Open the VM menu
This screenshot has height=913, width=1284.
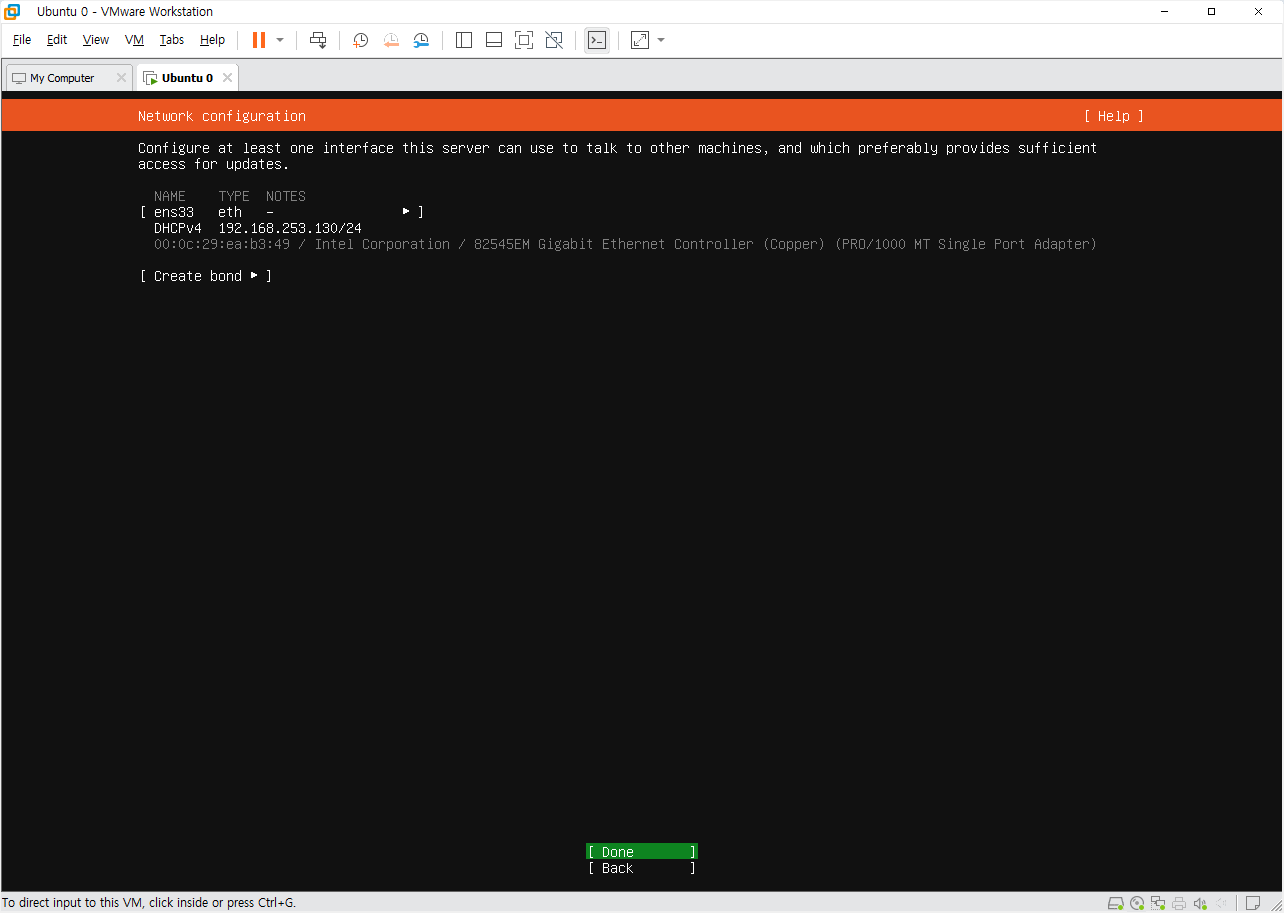pos(135,40)
